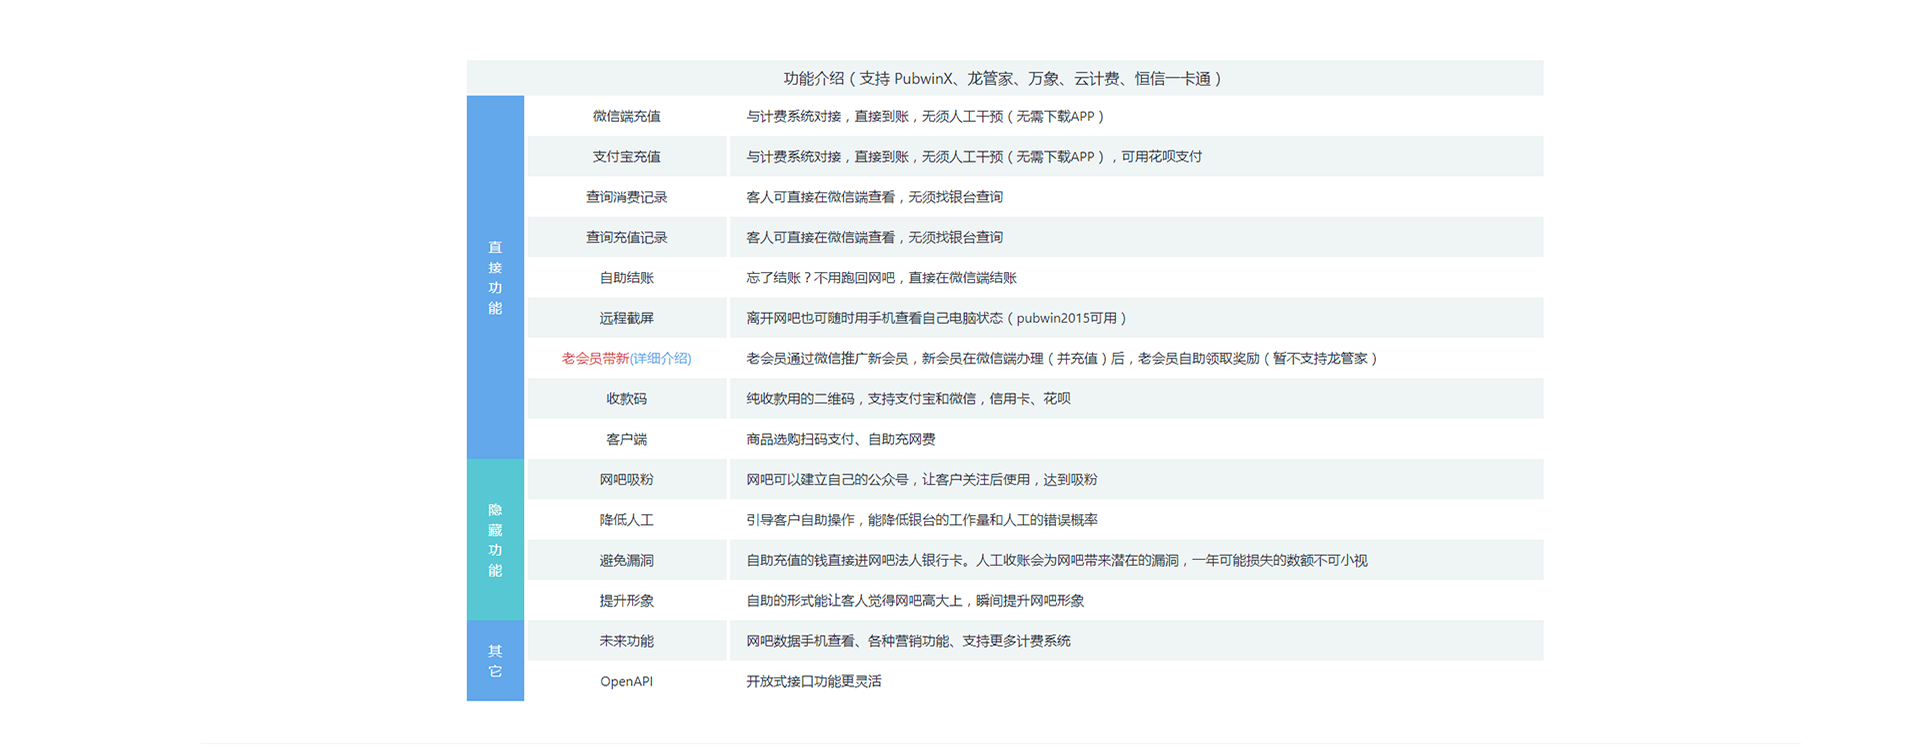Select the 客户端 cell
The width and height of the screenshot is (1920, 750).
tap(627, 439)
